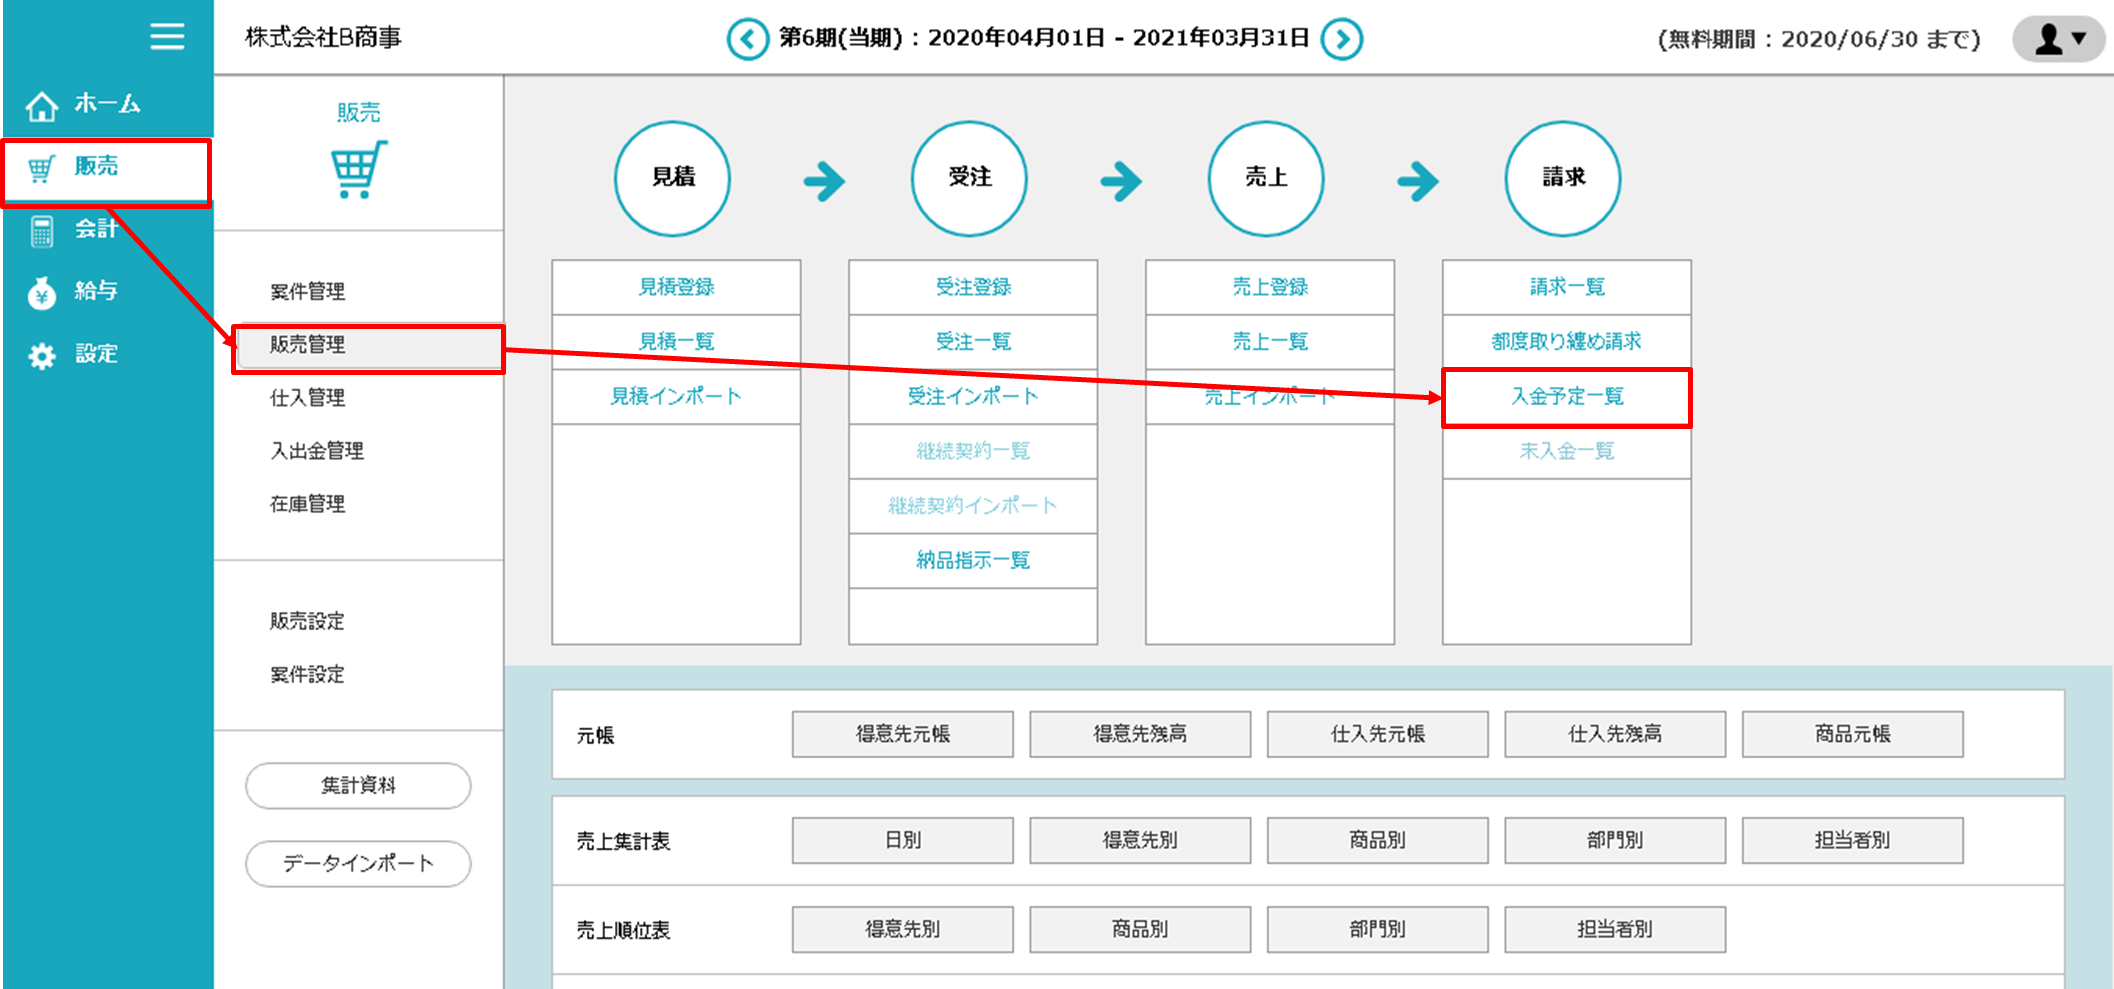Open 納品指示一覧 link
The image size is (2114, 989).
(x=972, y=561)
